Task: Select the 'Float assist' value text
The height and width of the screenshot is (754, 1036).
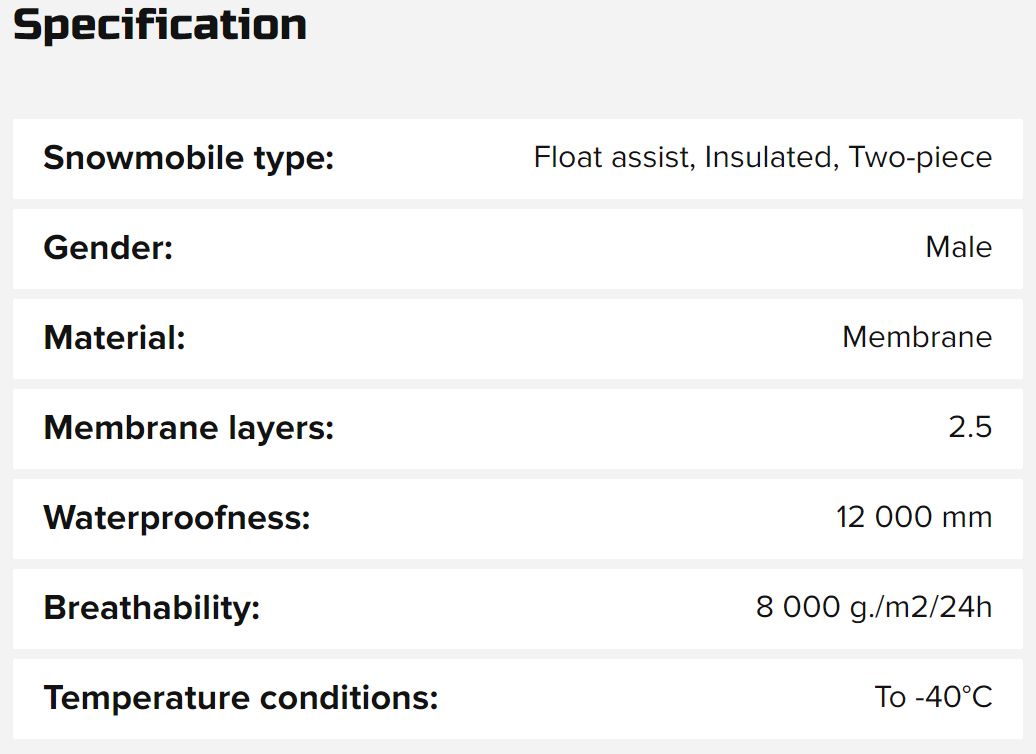Action: pos(614,158)
